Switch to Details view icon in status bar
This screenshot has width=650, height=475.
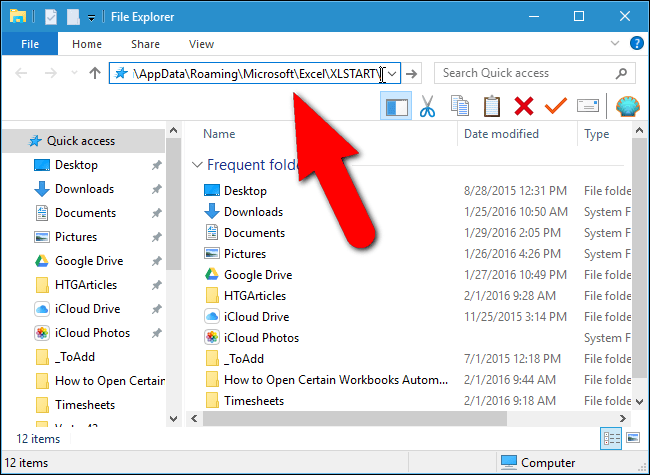tap(611, 438)
